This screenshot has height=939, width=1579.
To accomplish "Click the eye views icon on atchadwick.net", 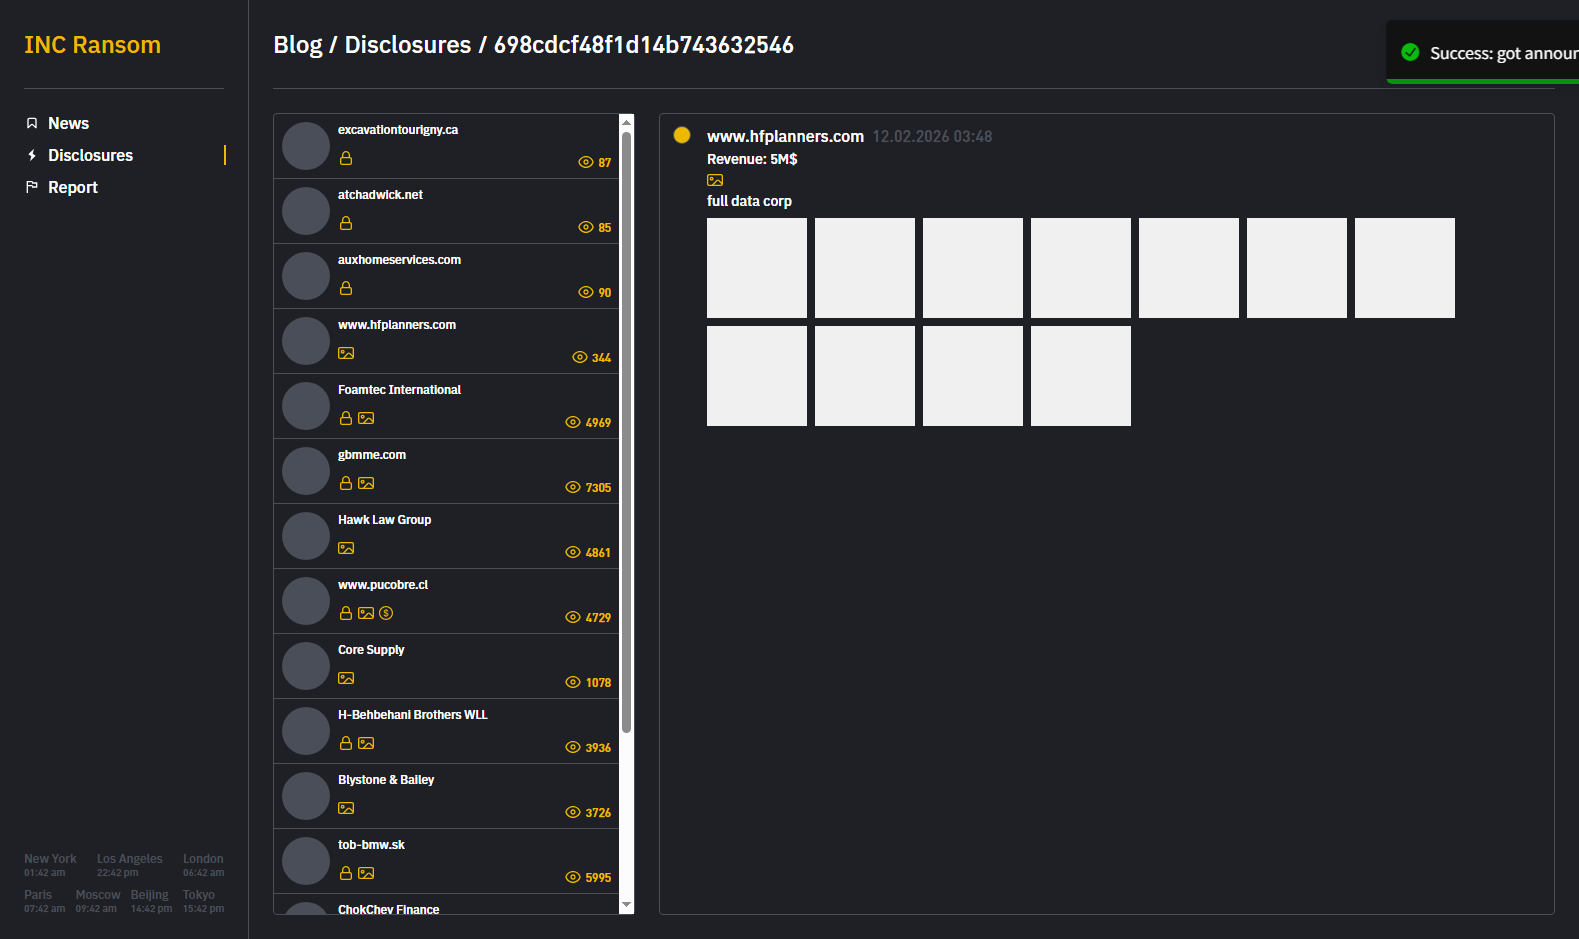I will tap(586, 227).
